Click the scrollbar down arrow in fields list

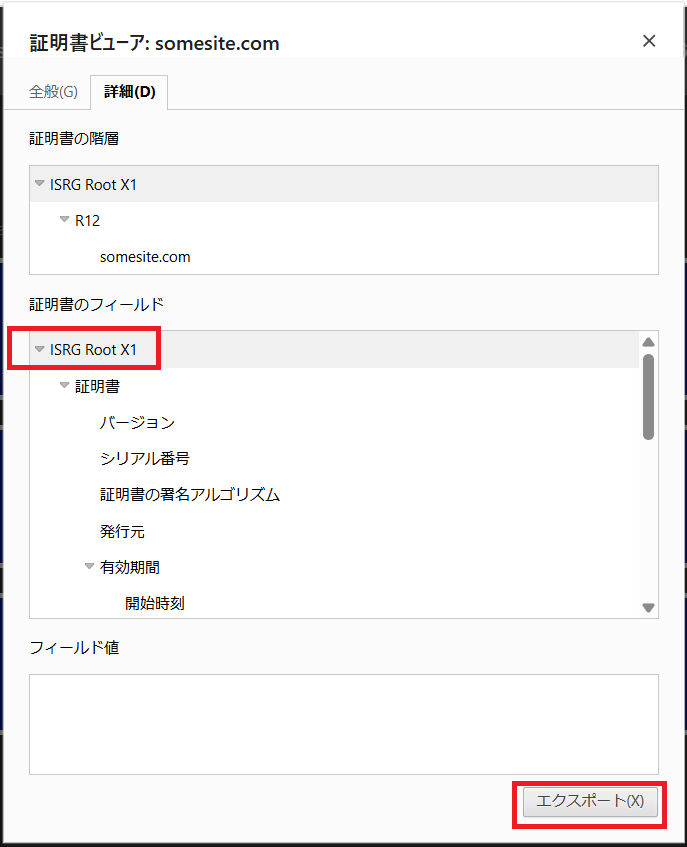pos(648,607)
